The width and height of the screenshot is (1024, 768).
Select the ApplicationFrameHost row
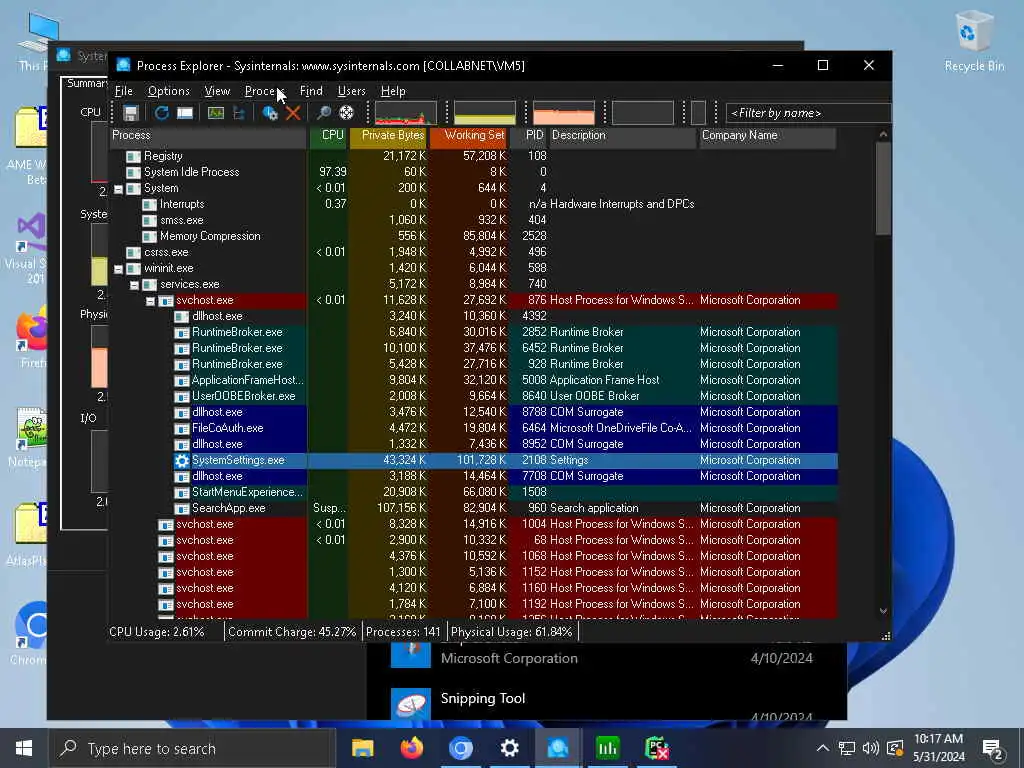coord(473,380)
